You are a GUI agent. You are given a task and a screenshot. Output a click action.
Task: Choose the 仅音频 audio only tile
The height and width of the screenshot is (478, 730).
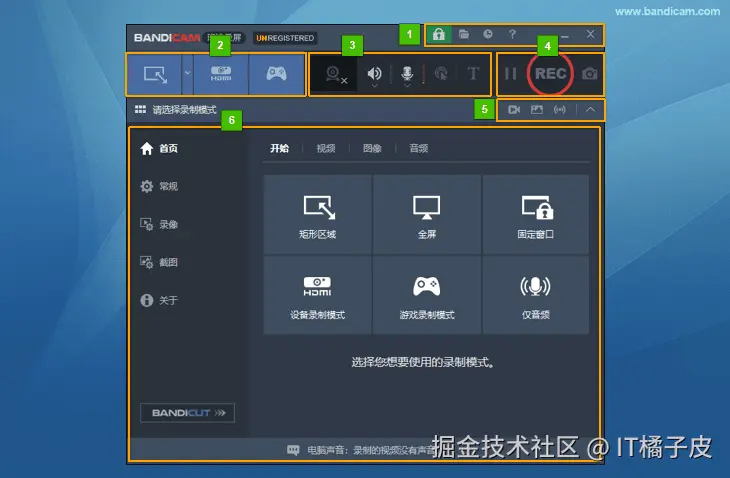pyautogui.click(x=535, y=295)
